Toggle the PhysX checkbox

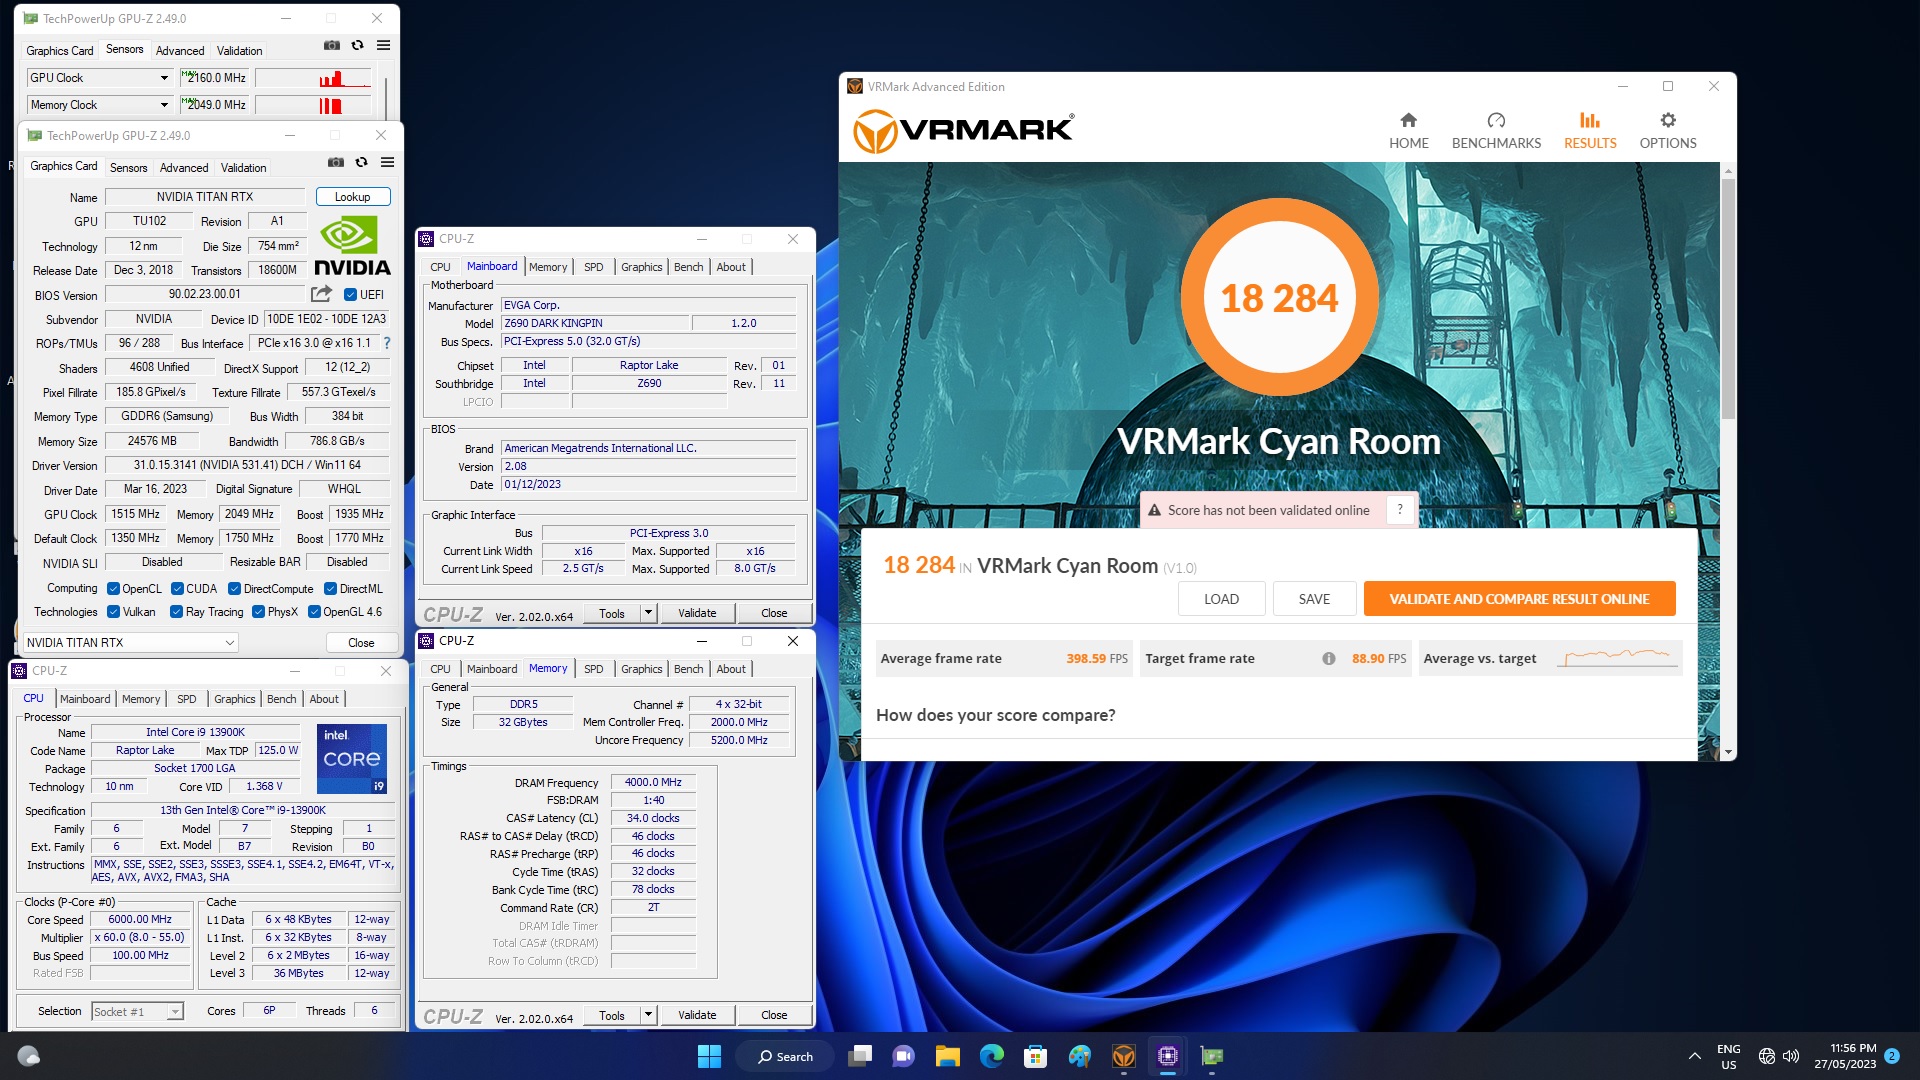pyautogui.click(x=258, y=612)
